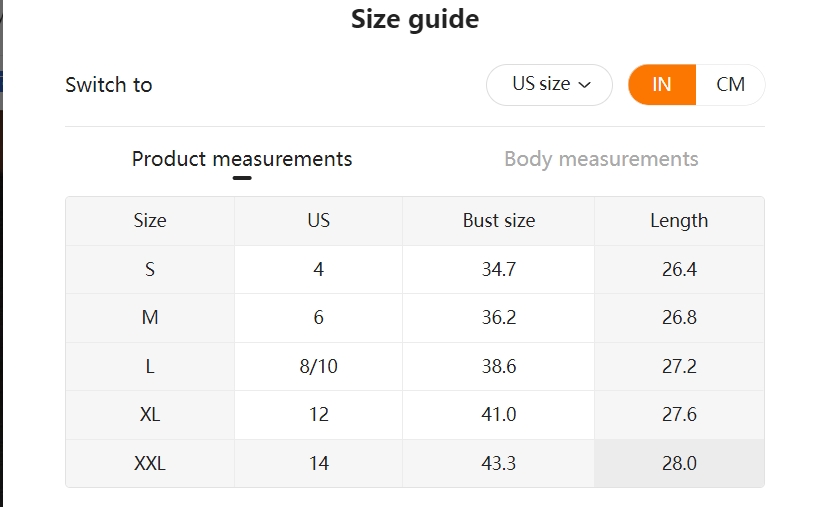Viewport: 825px width, 507px height.
Task: Select the Product measurements tab
Action: pyautogui.click(x=242, y=159)
